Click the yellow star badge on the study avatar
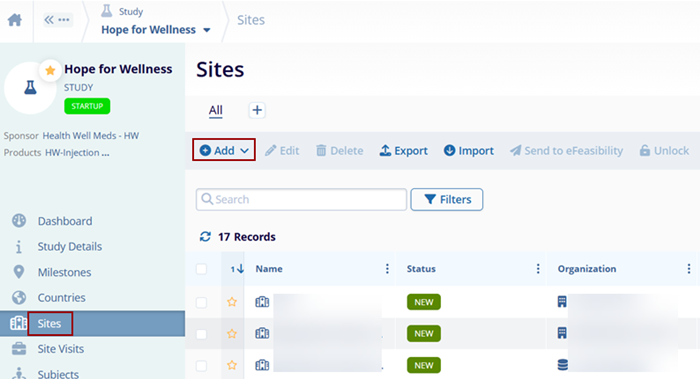Viewport: 700px width, 379px height. (50, 71)
